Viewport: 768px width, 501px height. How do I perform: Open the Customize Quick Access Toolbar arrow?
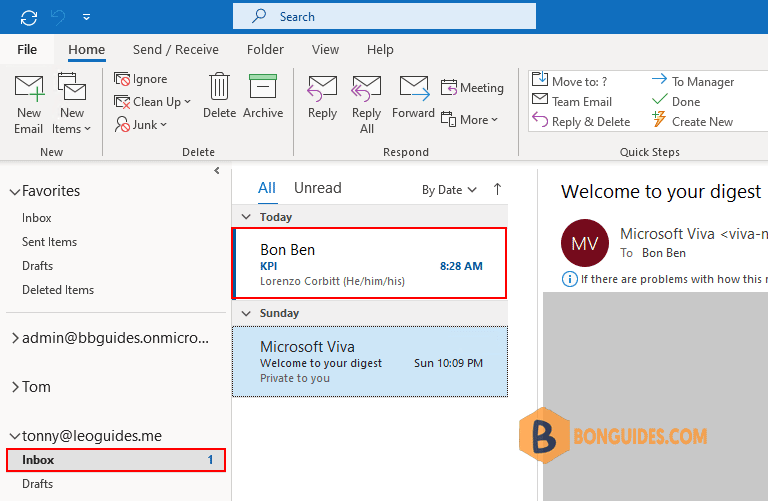(87, 17)
